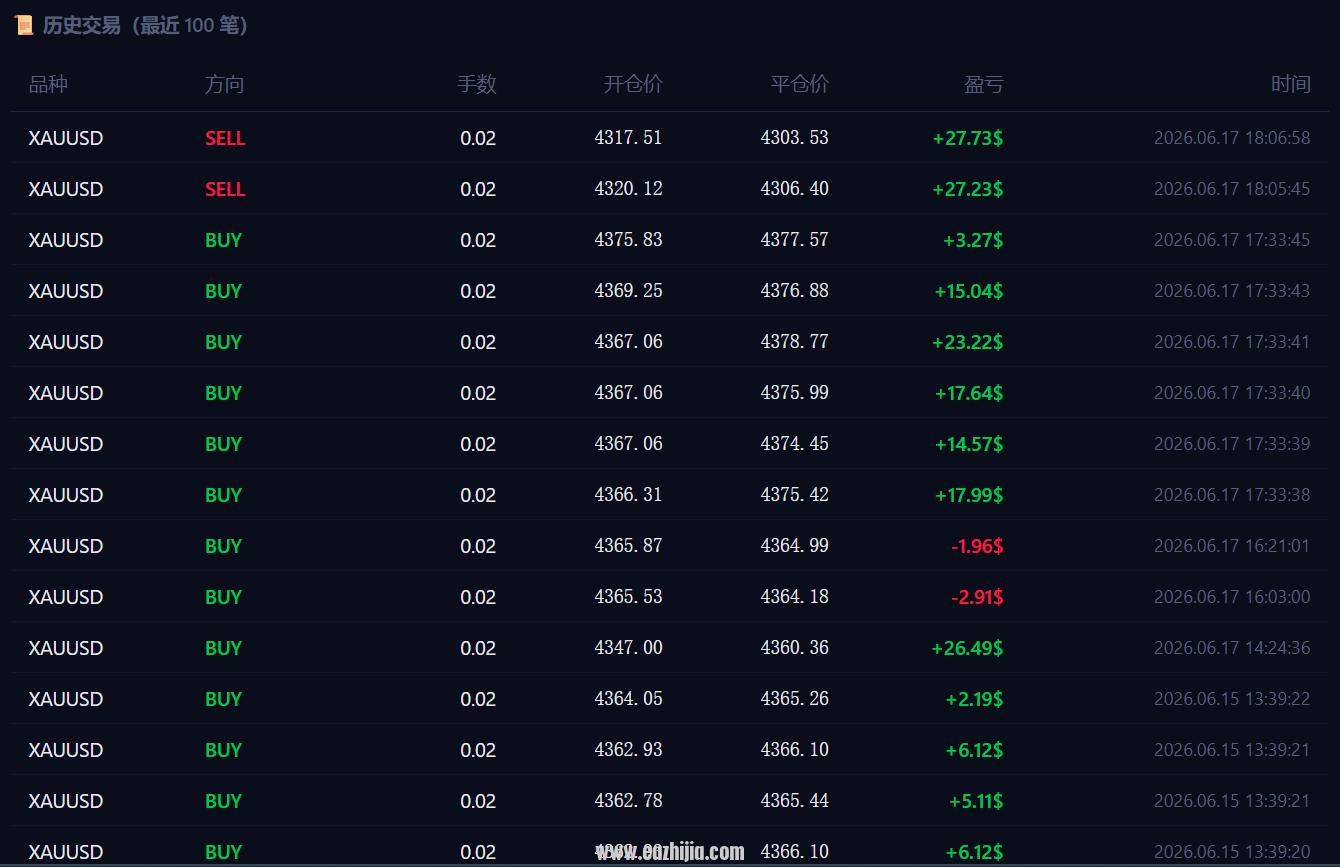Viewport: 1340px width, 867px height.
Task: Click close price 4378.77
Action: 795,342
